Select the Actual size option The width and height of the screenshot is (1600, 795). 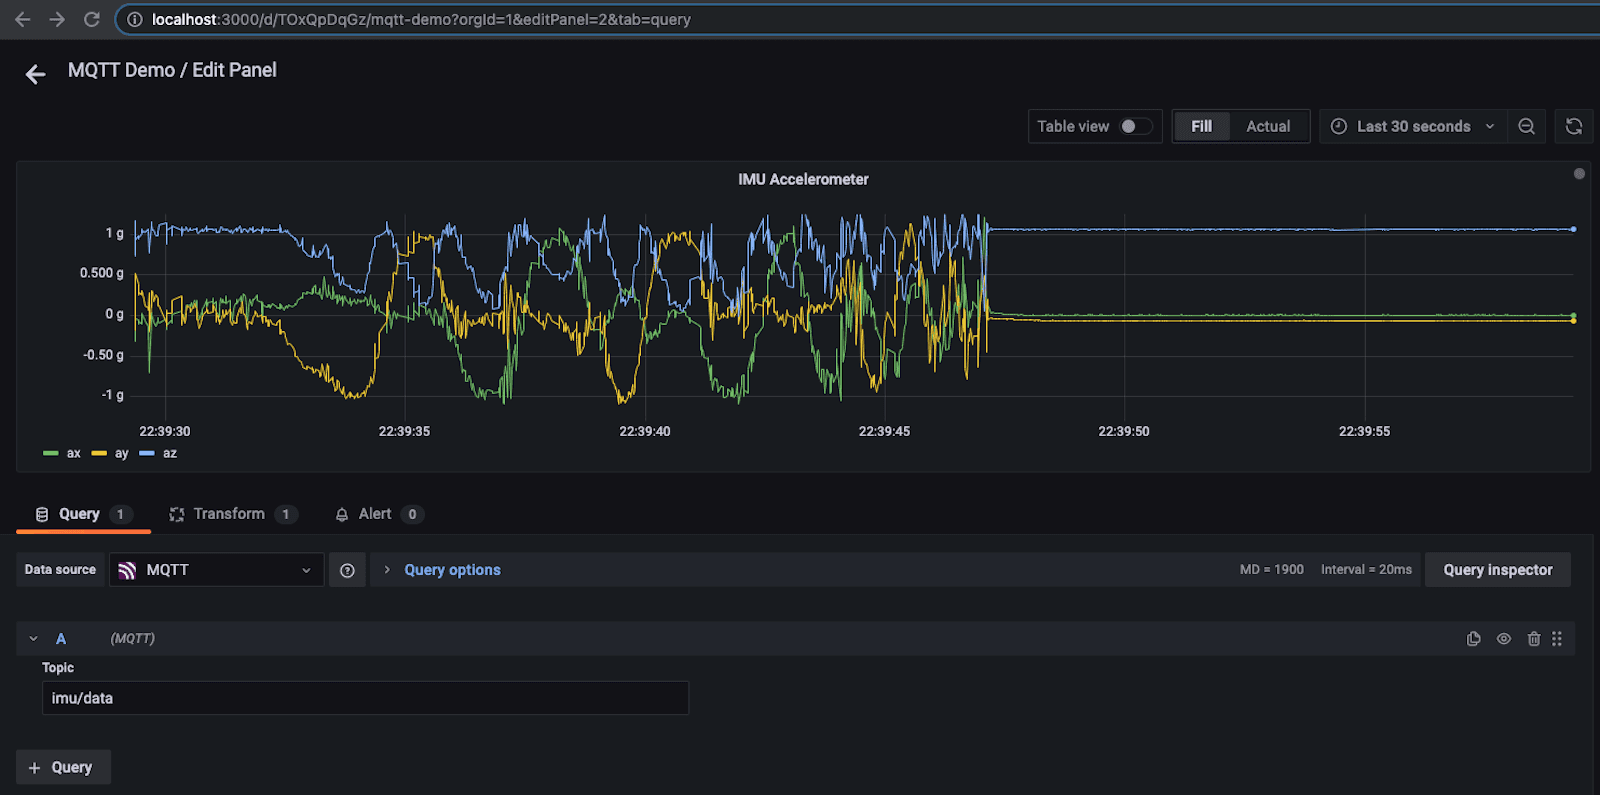coord(1268,126)
